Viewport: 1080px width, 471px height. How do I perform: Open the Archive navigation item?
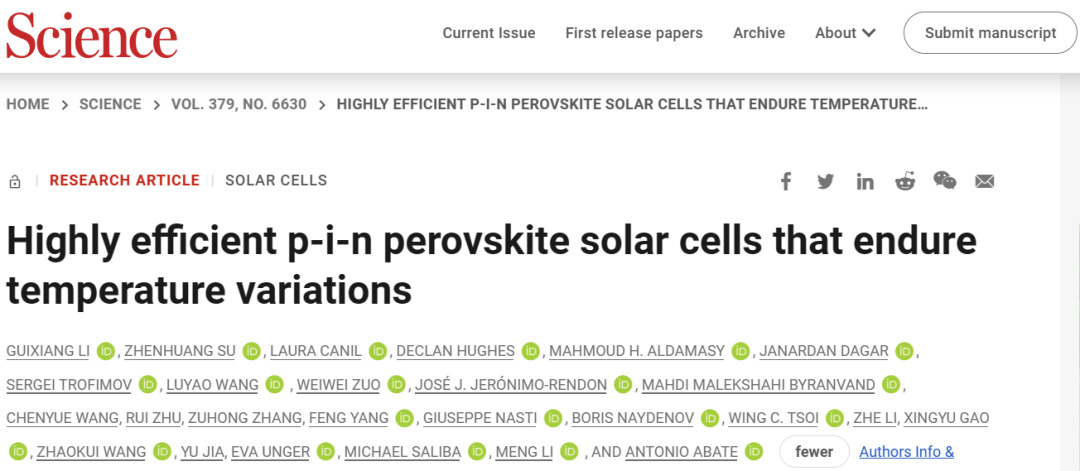point(759,33)
